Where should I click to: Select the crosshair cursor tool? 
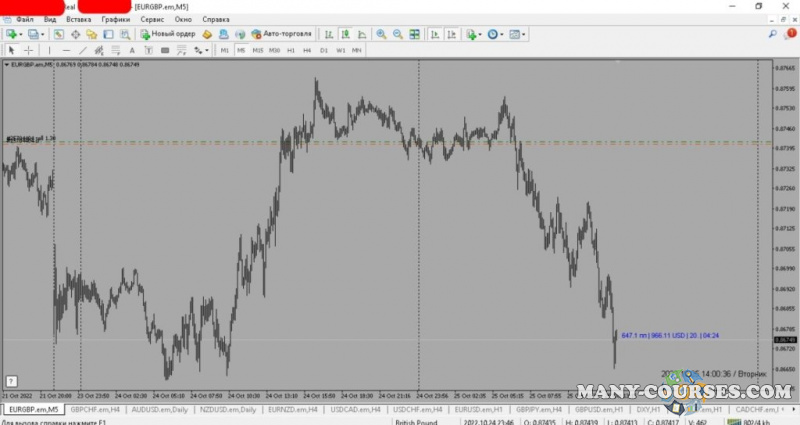[x=28, y=50]
